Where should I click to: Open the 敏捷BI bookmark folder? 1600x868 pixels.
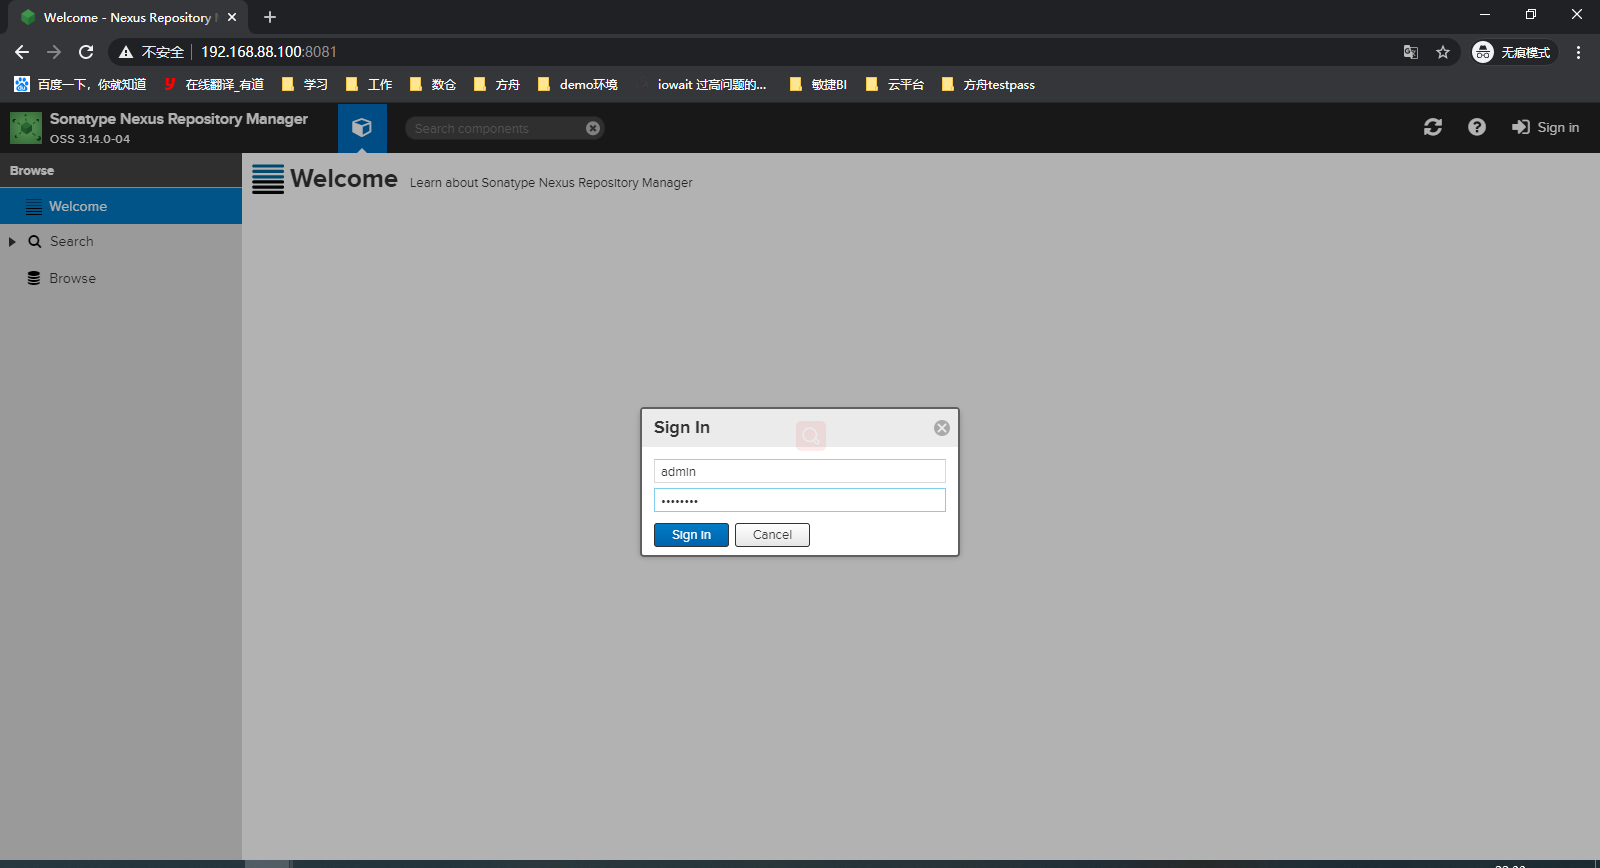click(x=818, y=84)
